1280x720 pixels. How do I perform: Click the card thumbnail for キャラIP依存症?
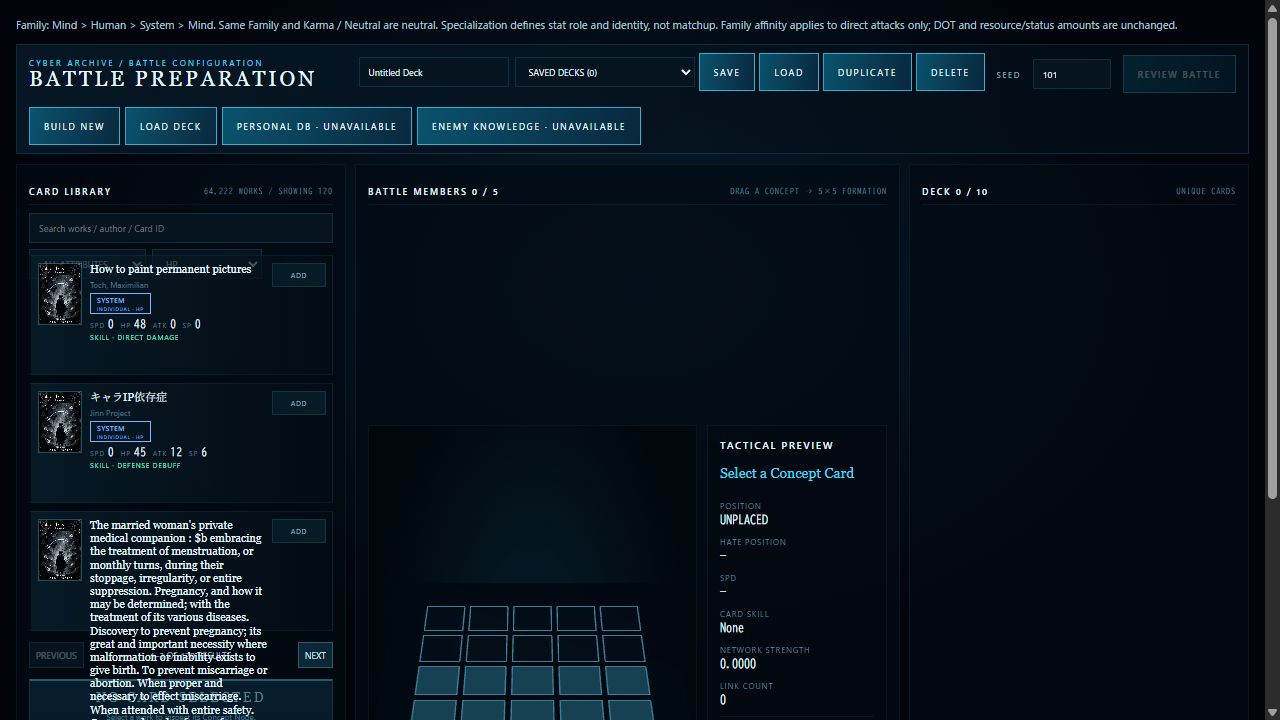[x=60, y=422]
